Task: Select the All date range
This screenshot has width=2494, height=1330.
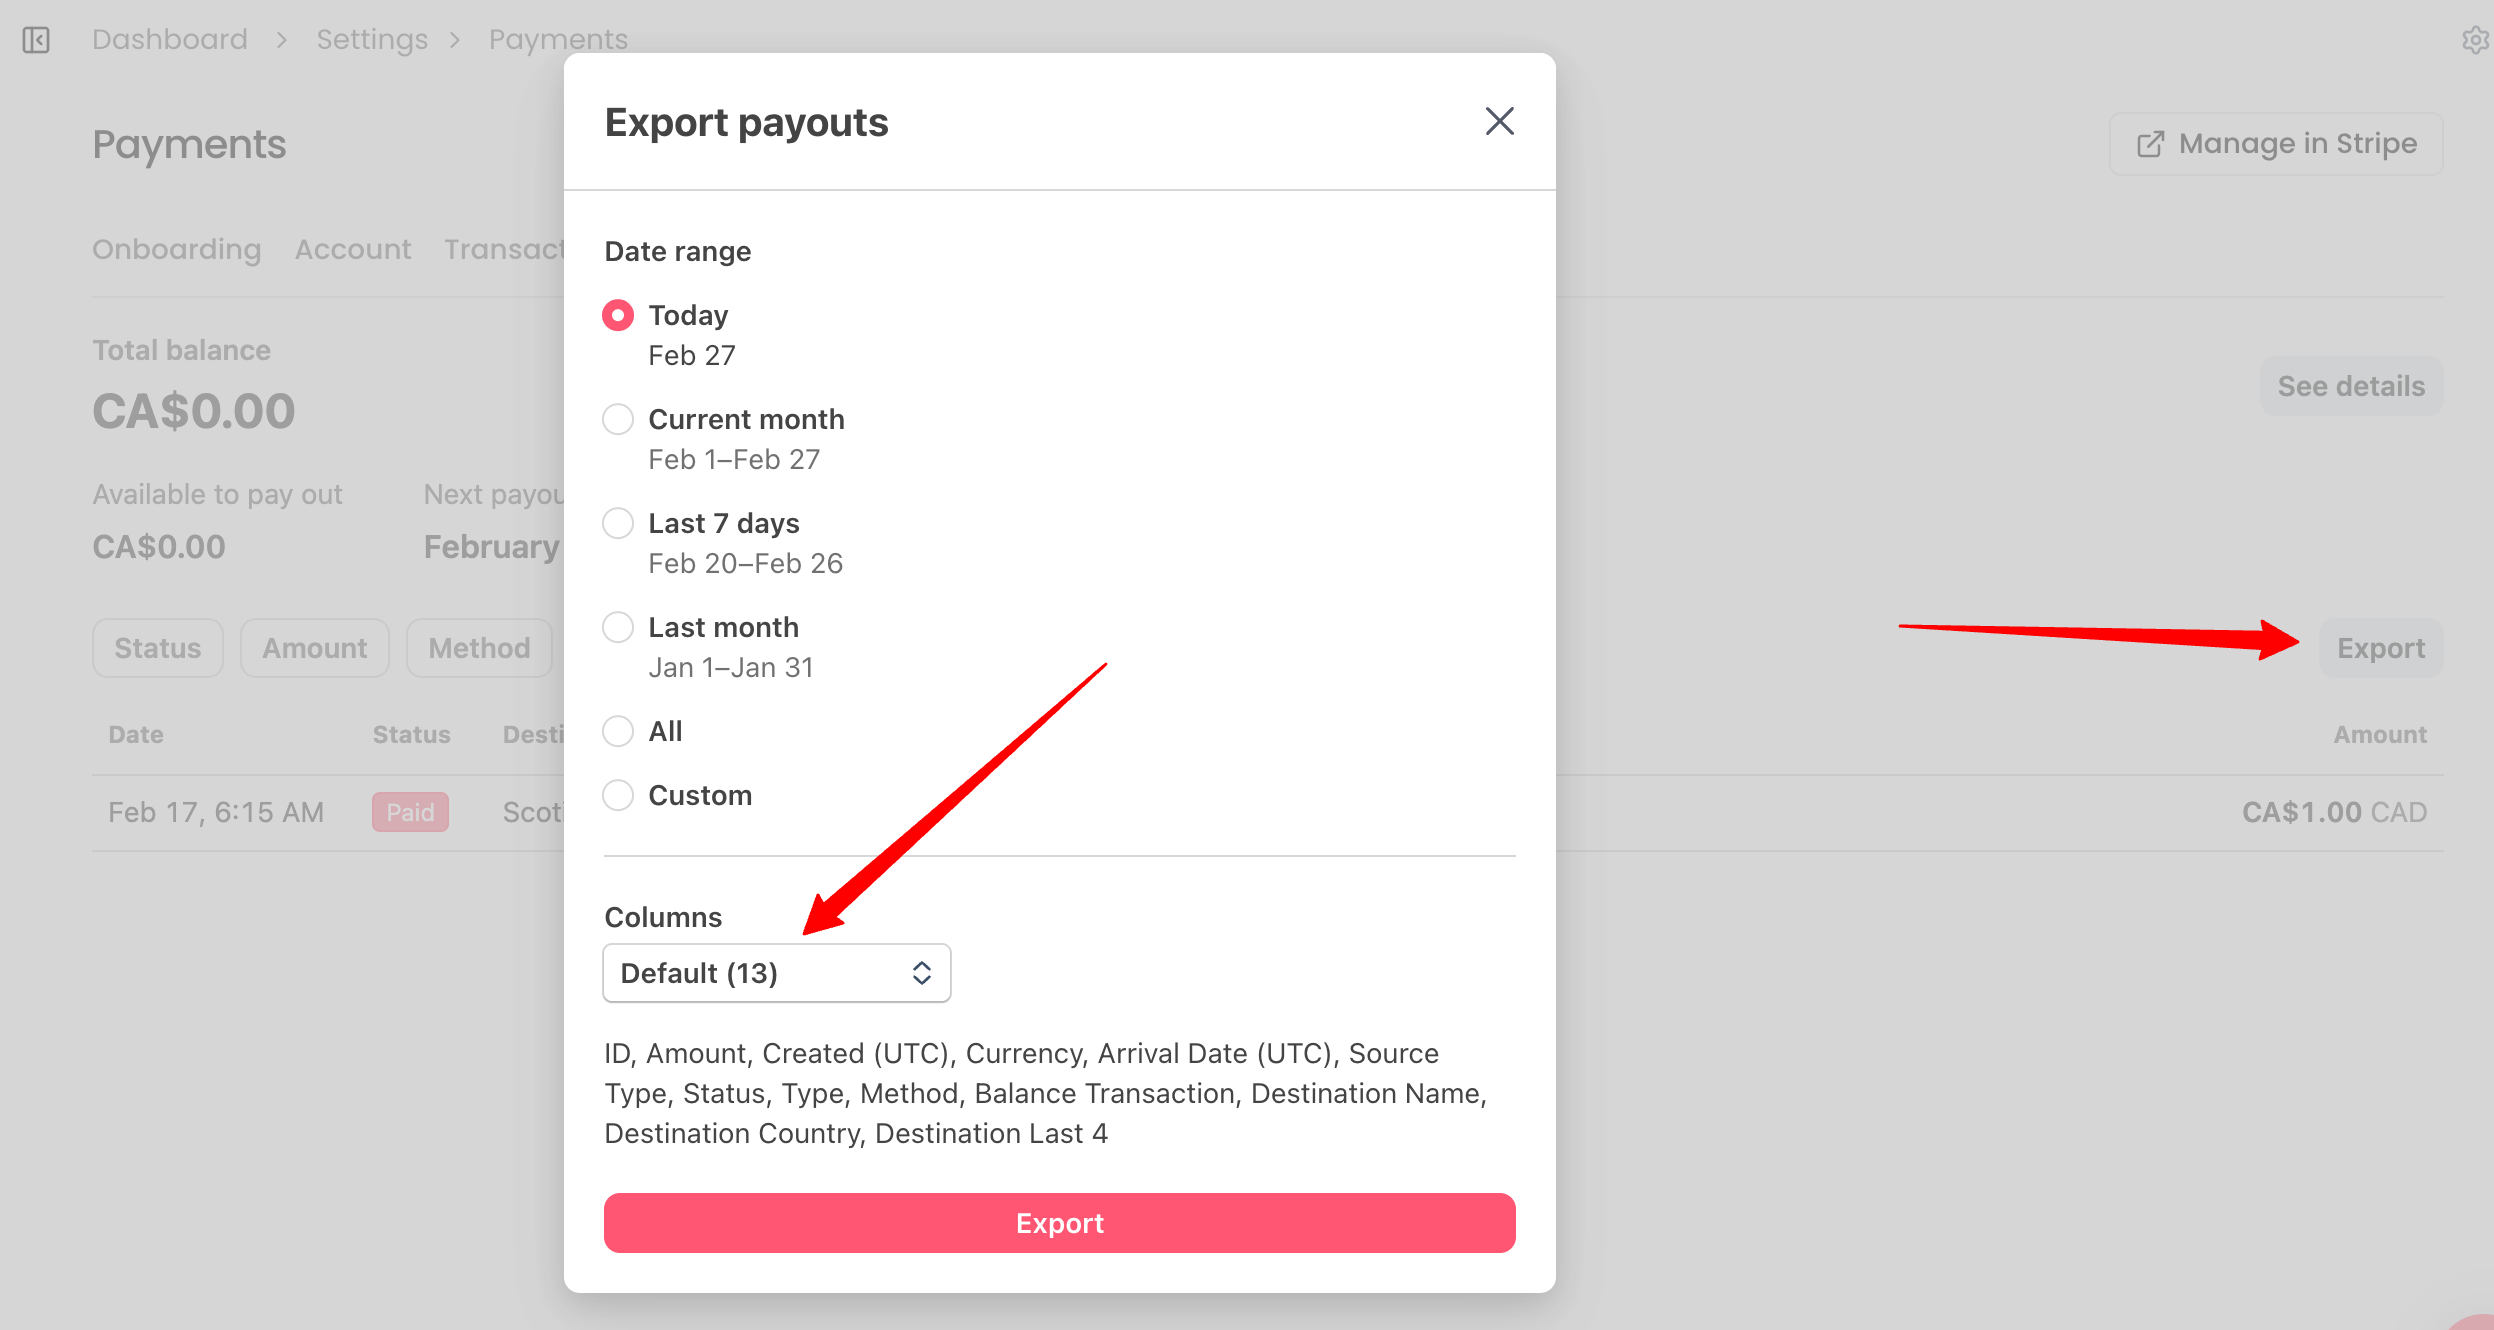Action: click(x=618, y=731)
